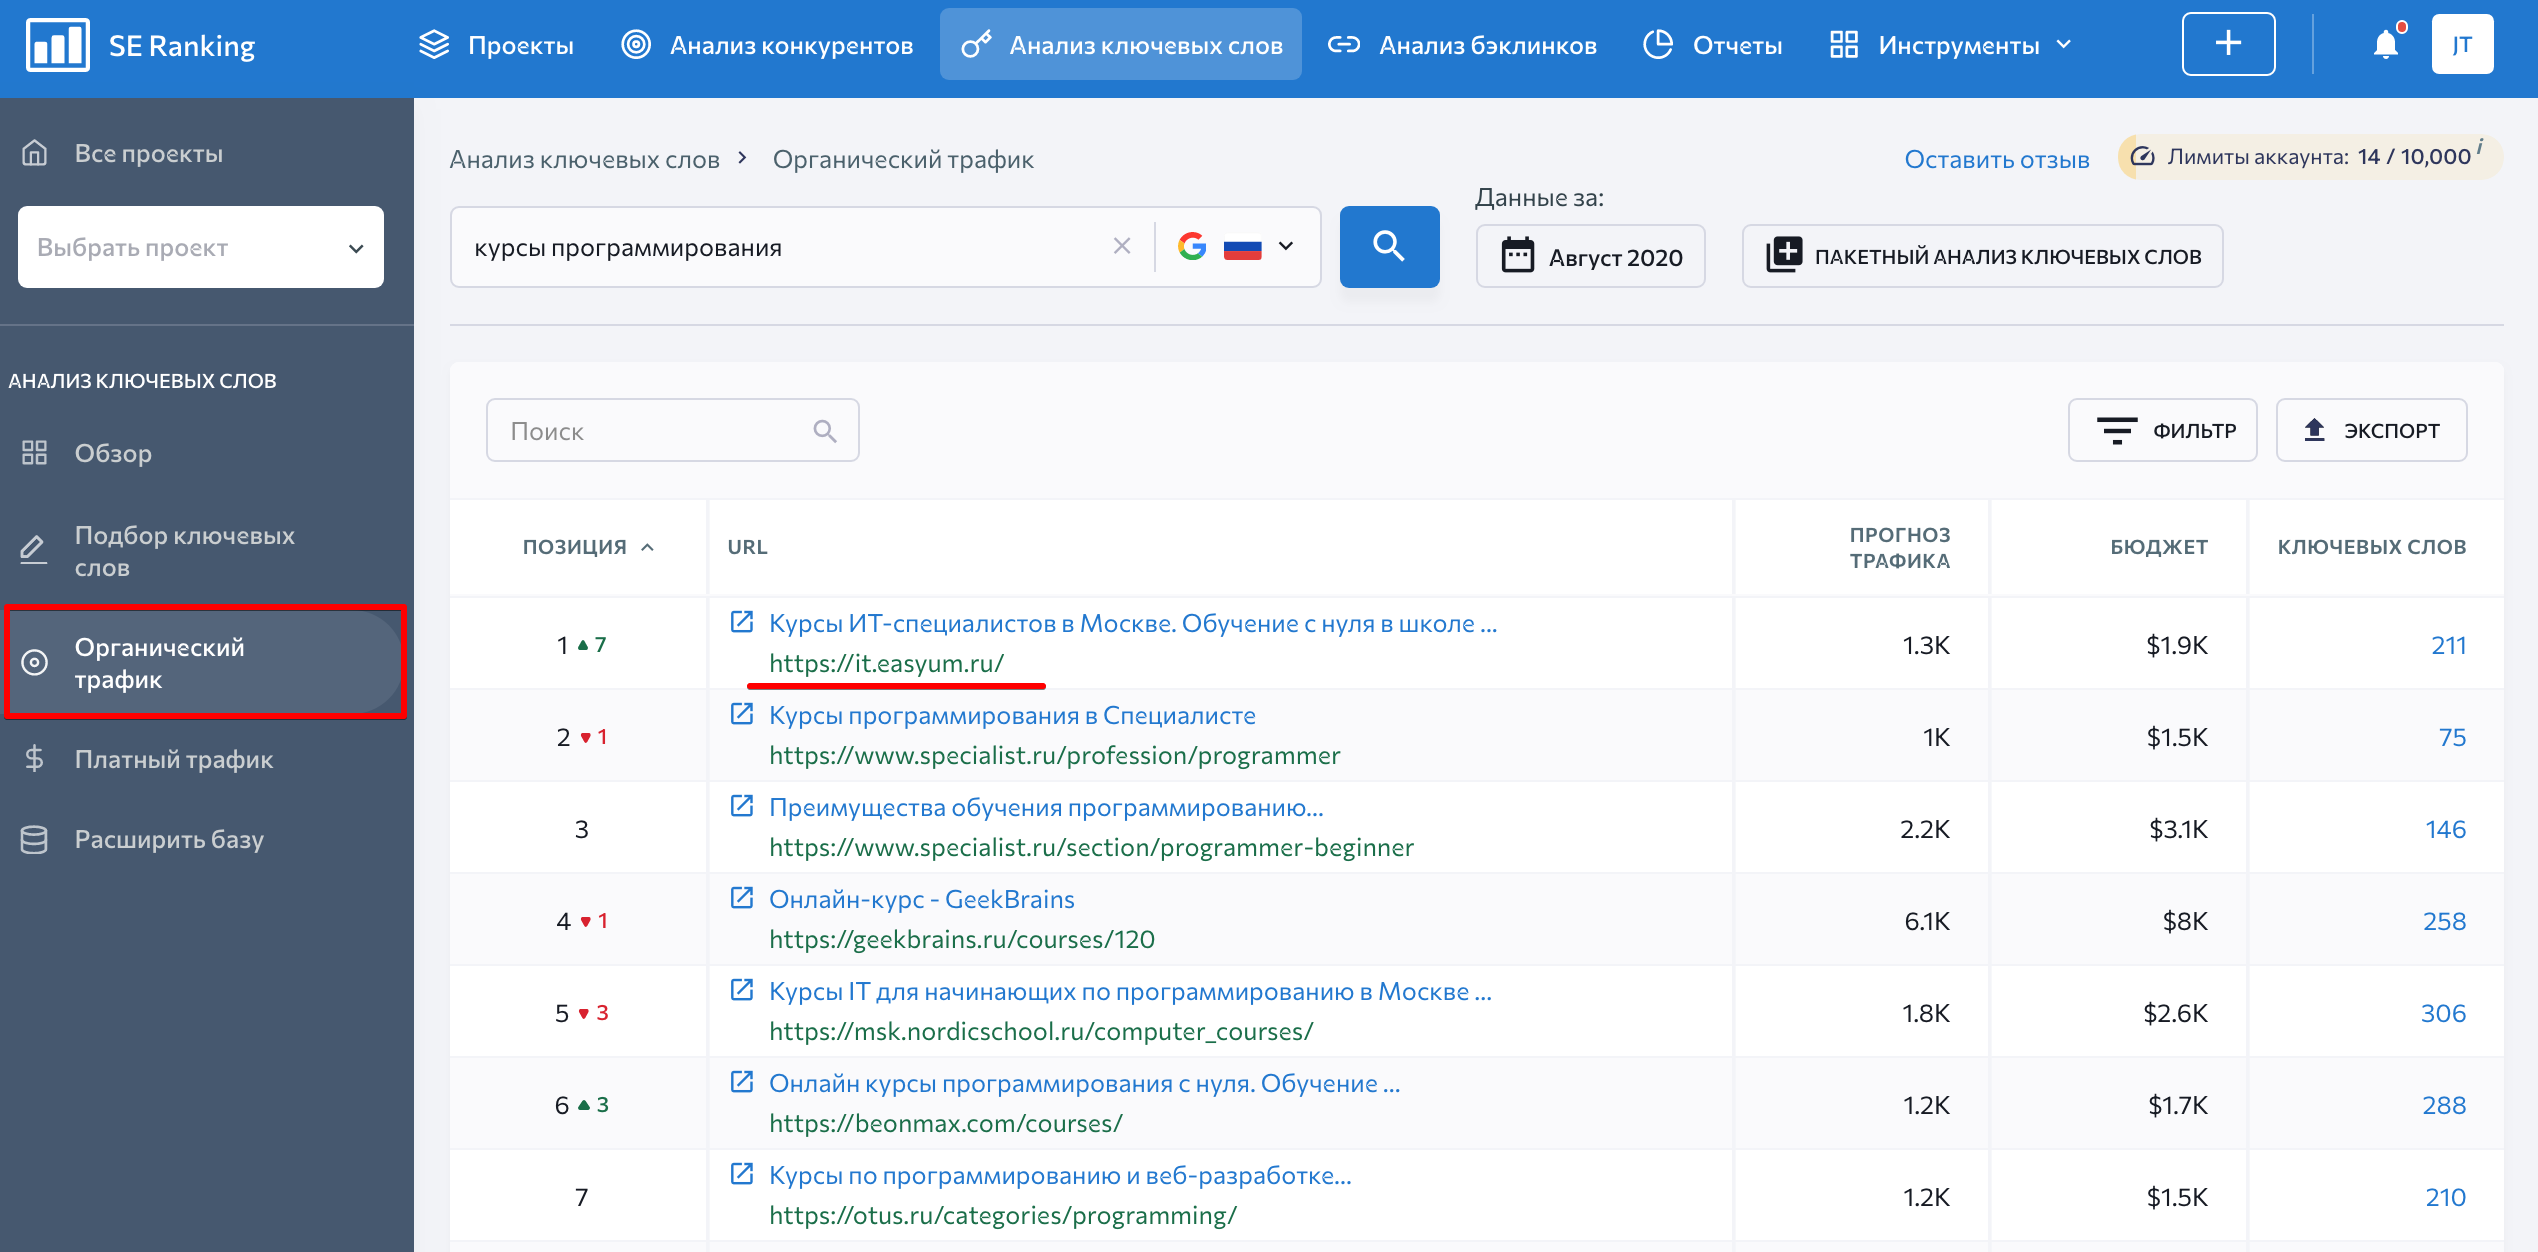Image resolution: width=2538 pixels, height=1252 pixels.
Task: Open the Google Russia region dropdown
Action: 1236,246
